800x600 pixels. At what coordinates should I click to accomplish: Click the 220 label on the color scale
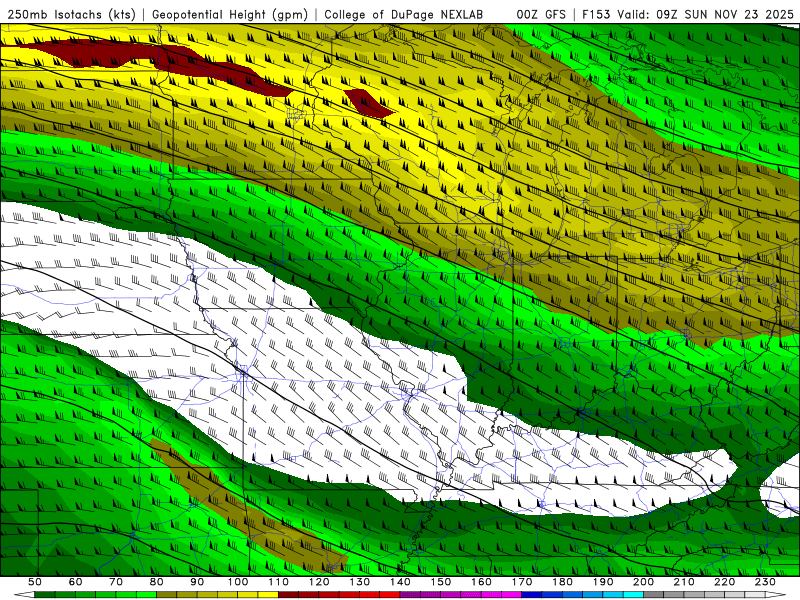click(724, 582)
